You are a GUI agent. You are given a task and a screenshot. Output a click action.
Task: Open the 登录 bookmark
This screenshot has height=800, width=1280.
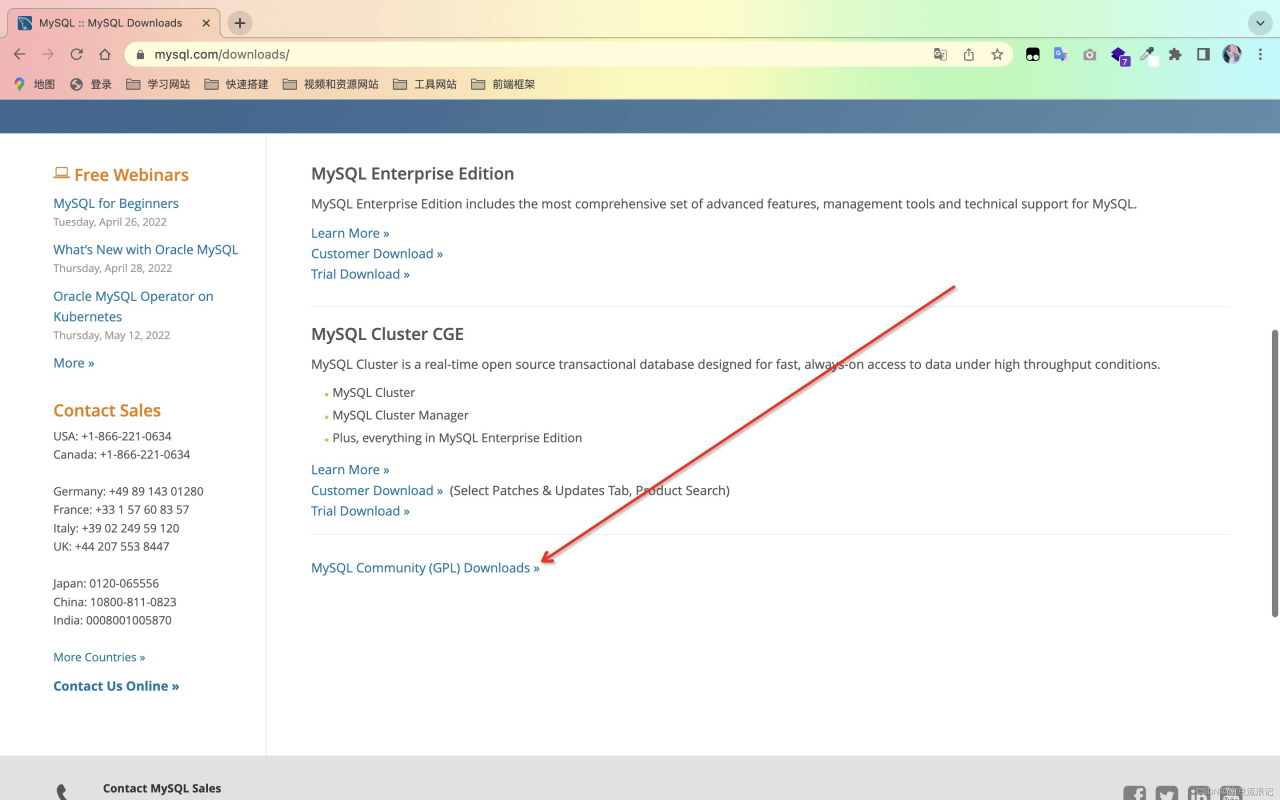click(x=91, y=84)
